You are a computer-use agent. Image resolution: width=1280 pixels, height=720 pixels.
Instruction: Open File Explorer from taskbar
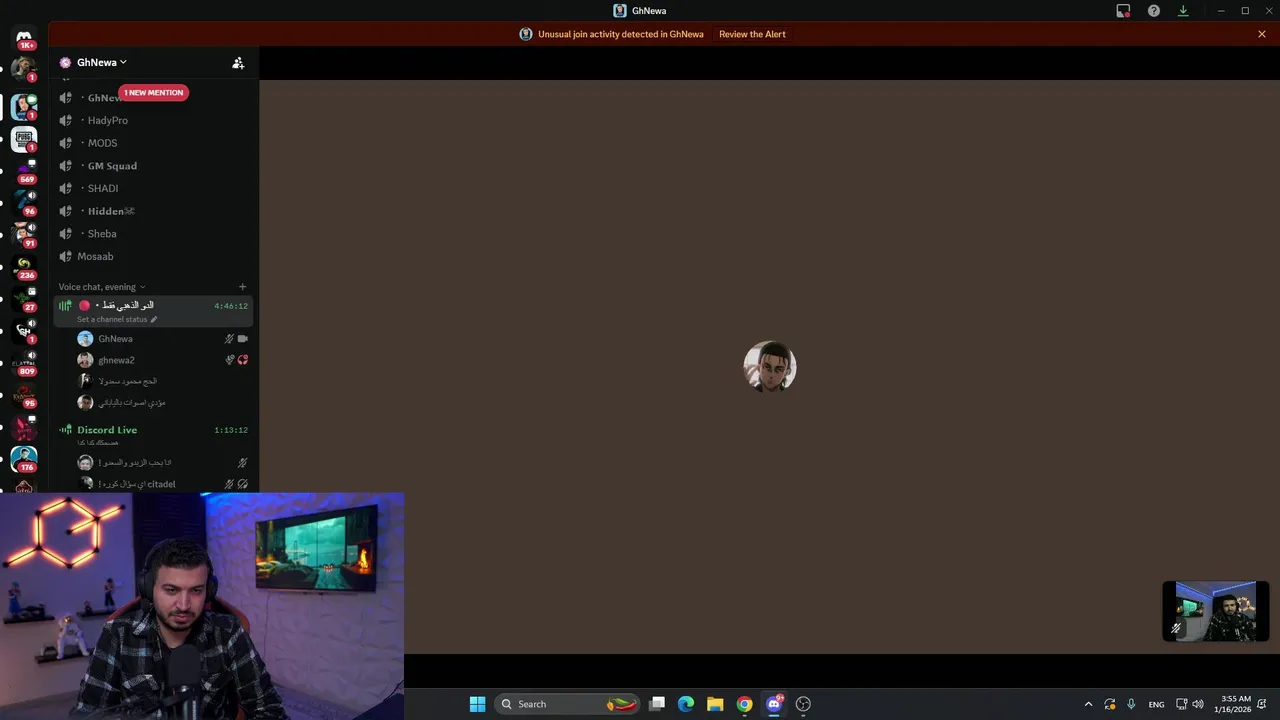click(x=715, y=704)
